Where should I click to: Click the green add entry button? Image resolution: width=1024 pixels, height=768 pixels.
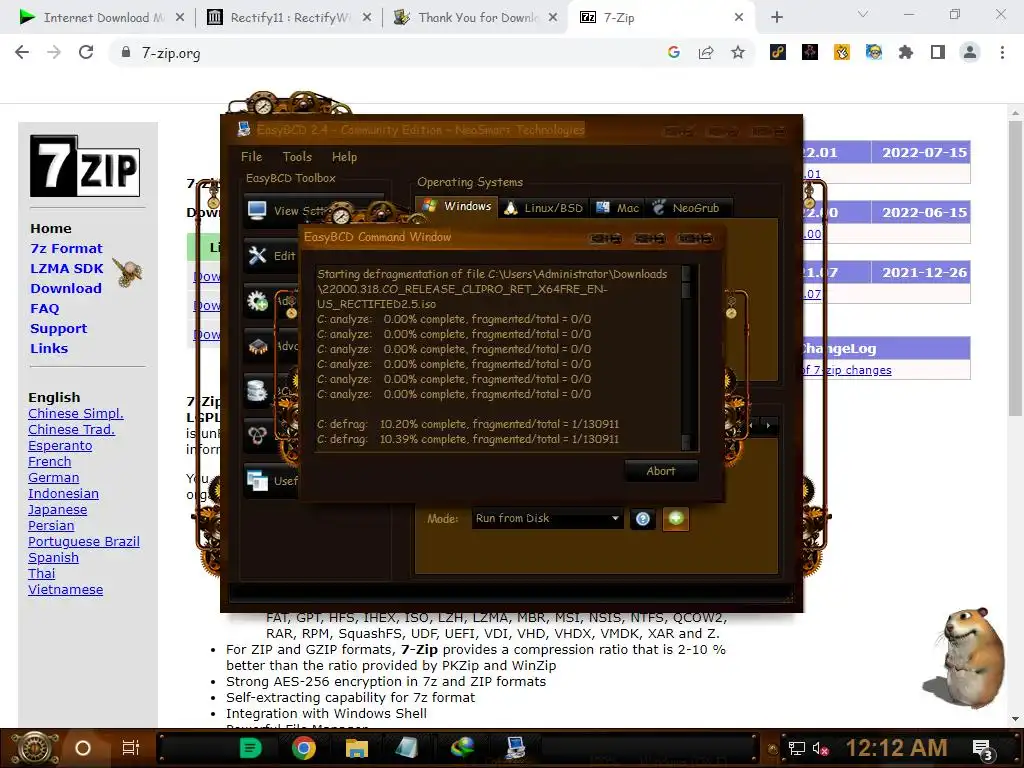676,519
